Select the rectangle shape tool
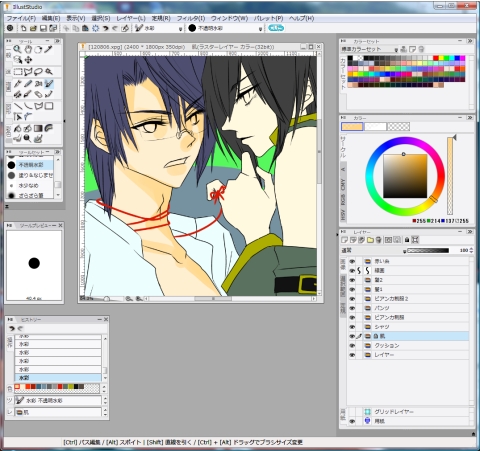The width and height of the screenshot is (480, 451). click(x=49, y=106)
